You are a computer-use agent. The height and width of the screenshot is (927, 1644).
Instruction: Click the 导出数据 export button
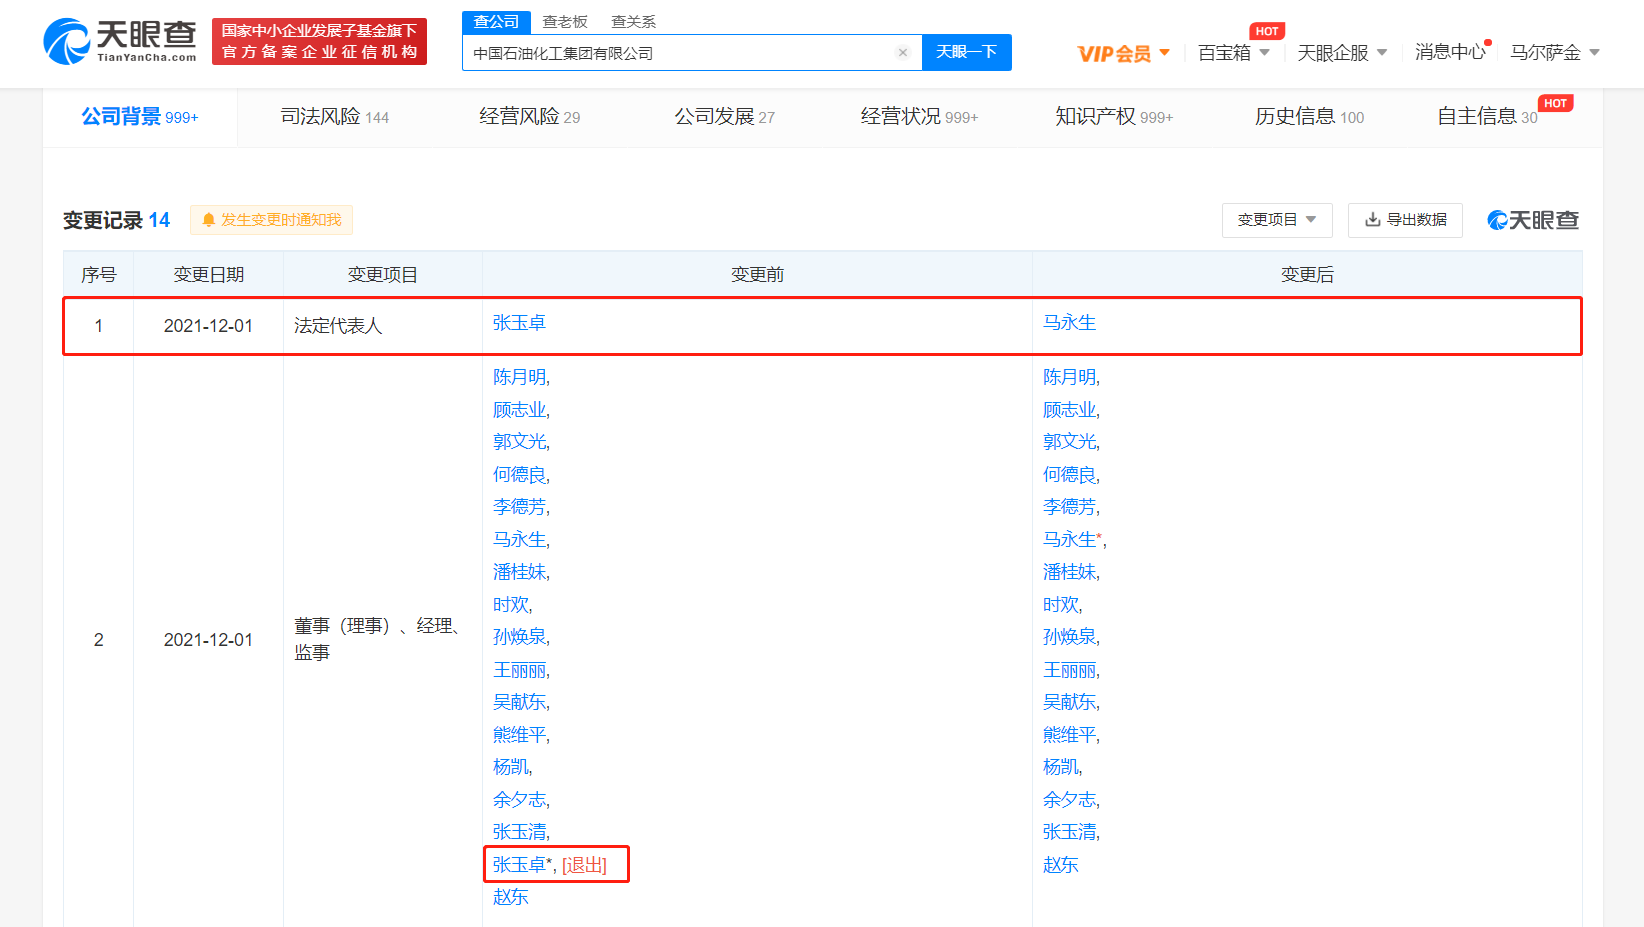point(1405,220)
